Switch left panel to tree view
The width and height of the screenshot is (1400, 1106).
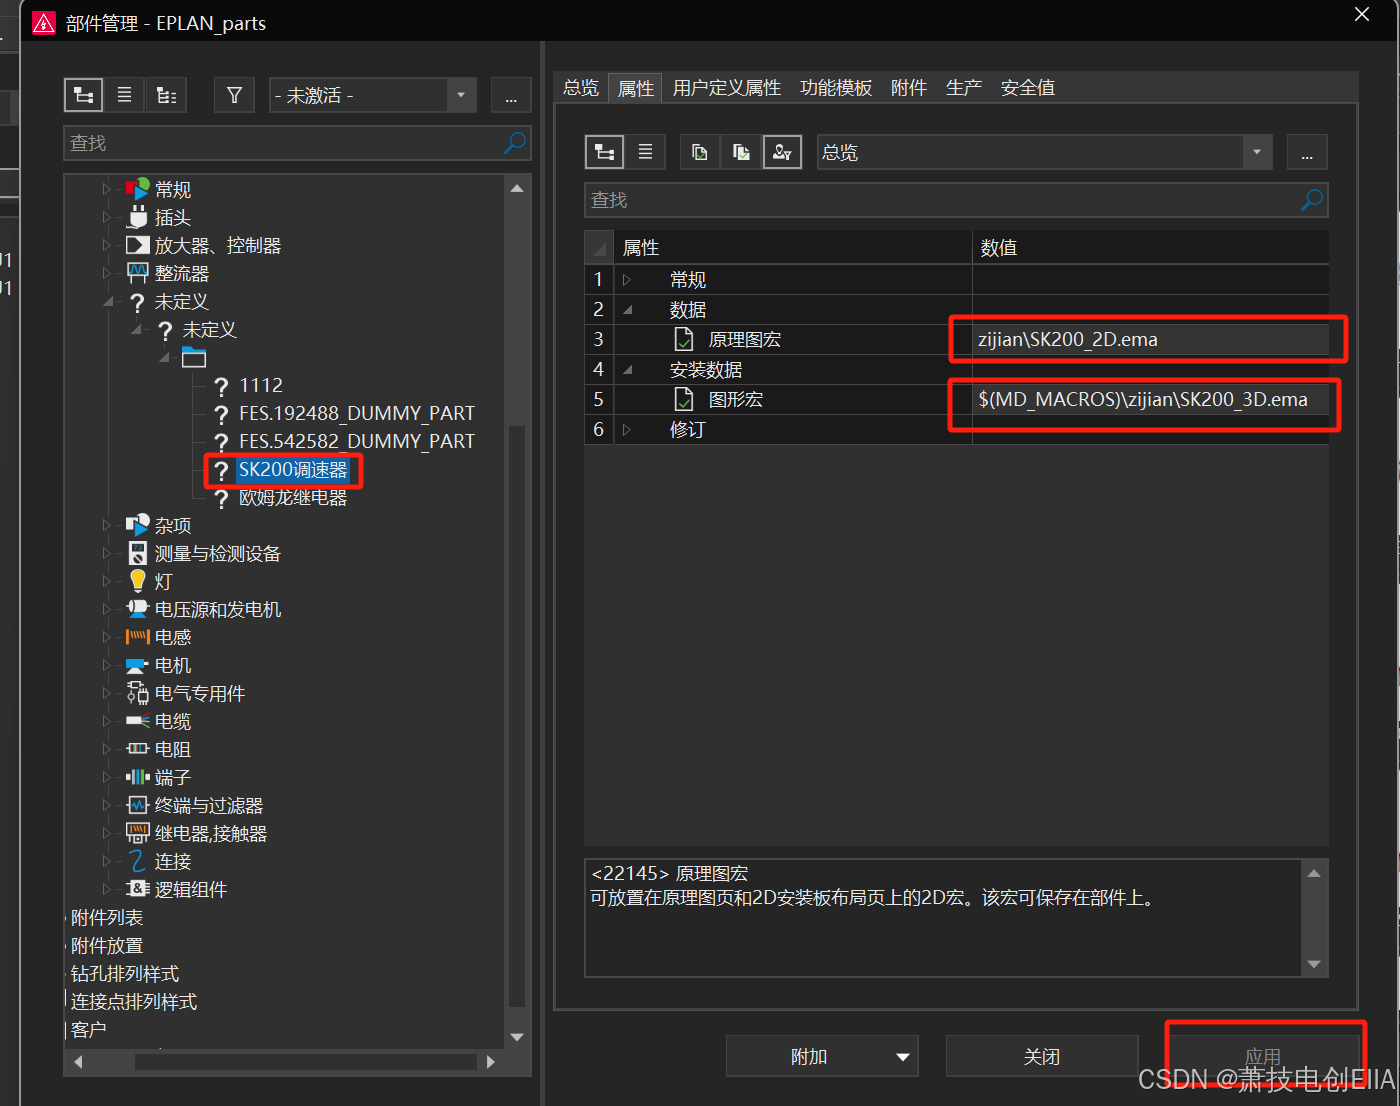(84, 95)
